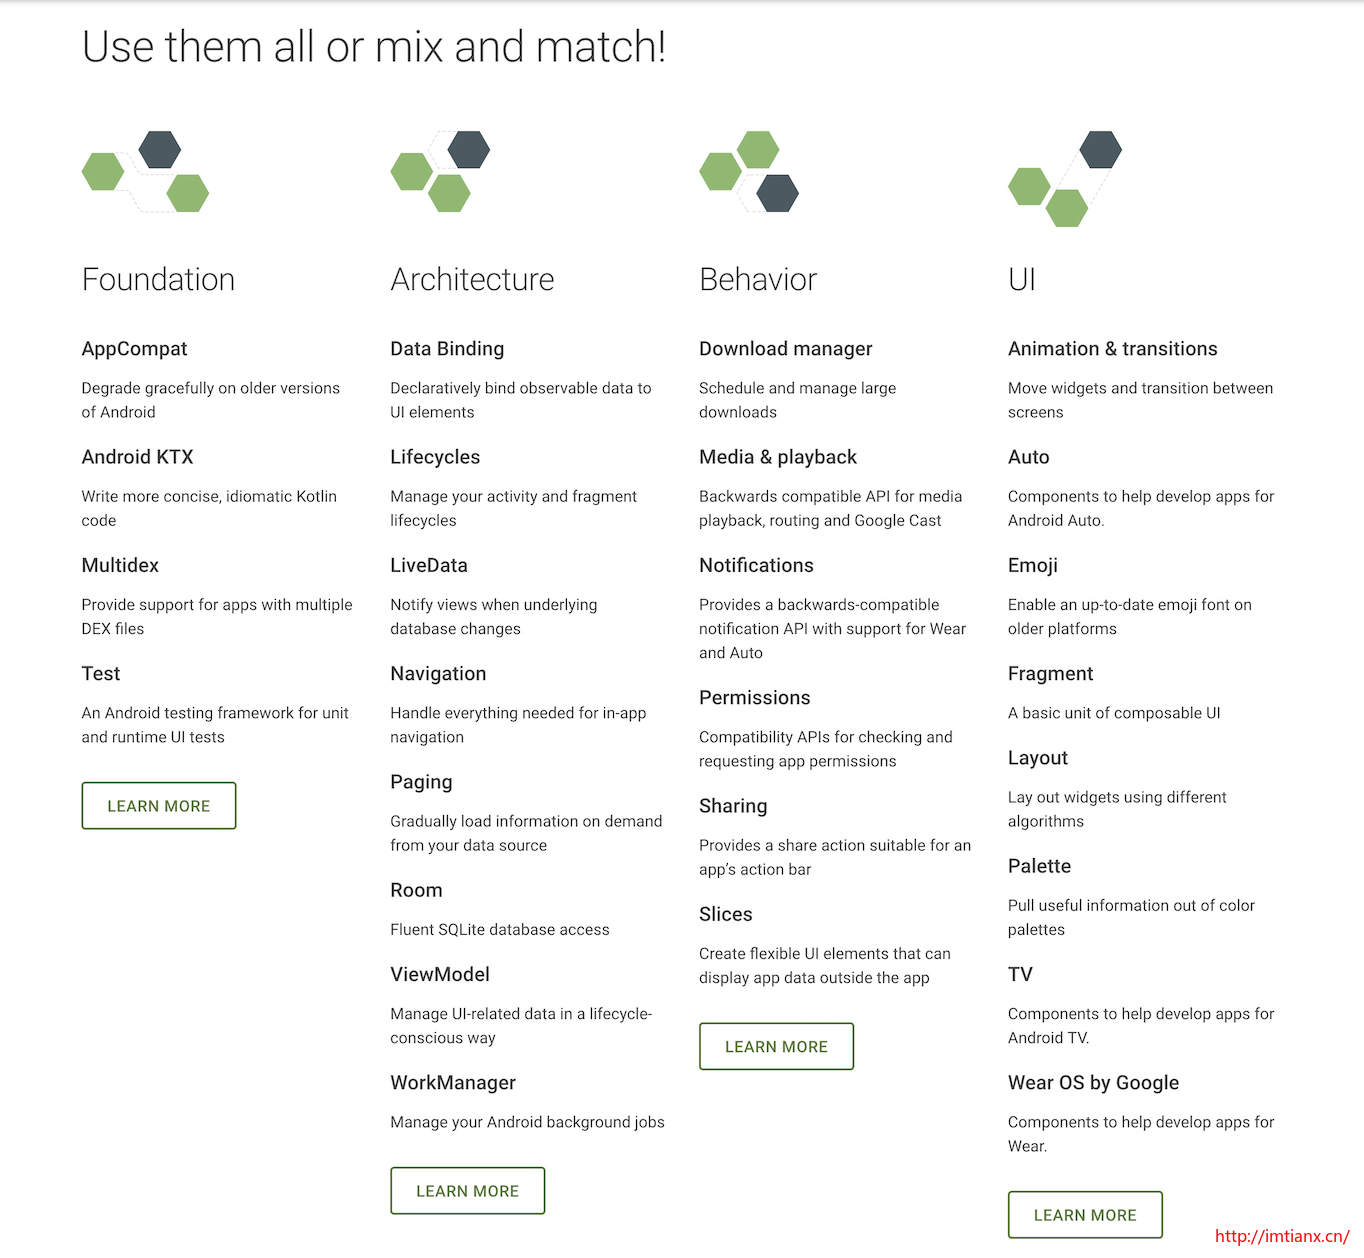Click the Behavior hexagon icon

click(x=749, y=171)
